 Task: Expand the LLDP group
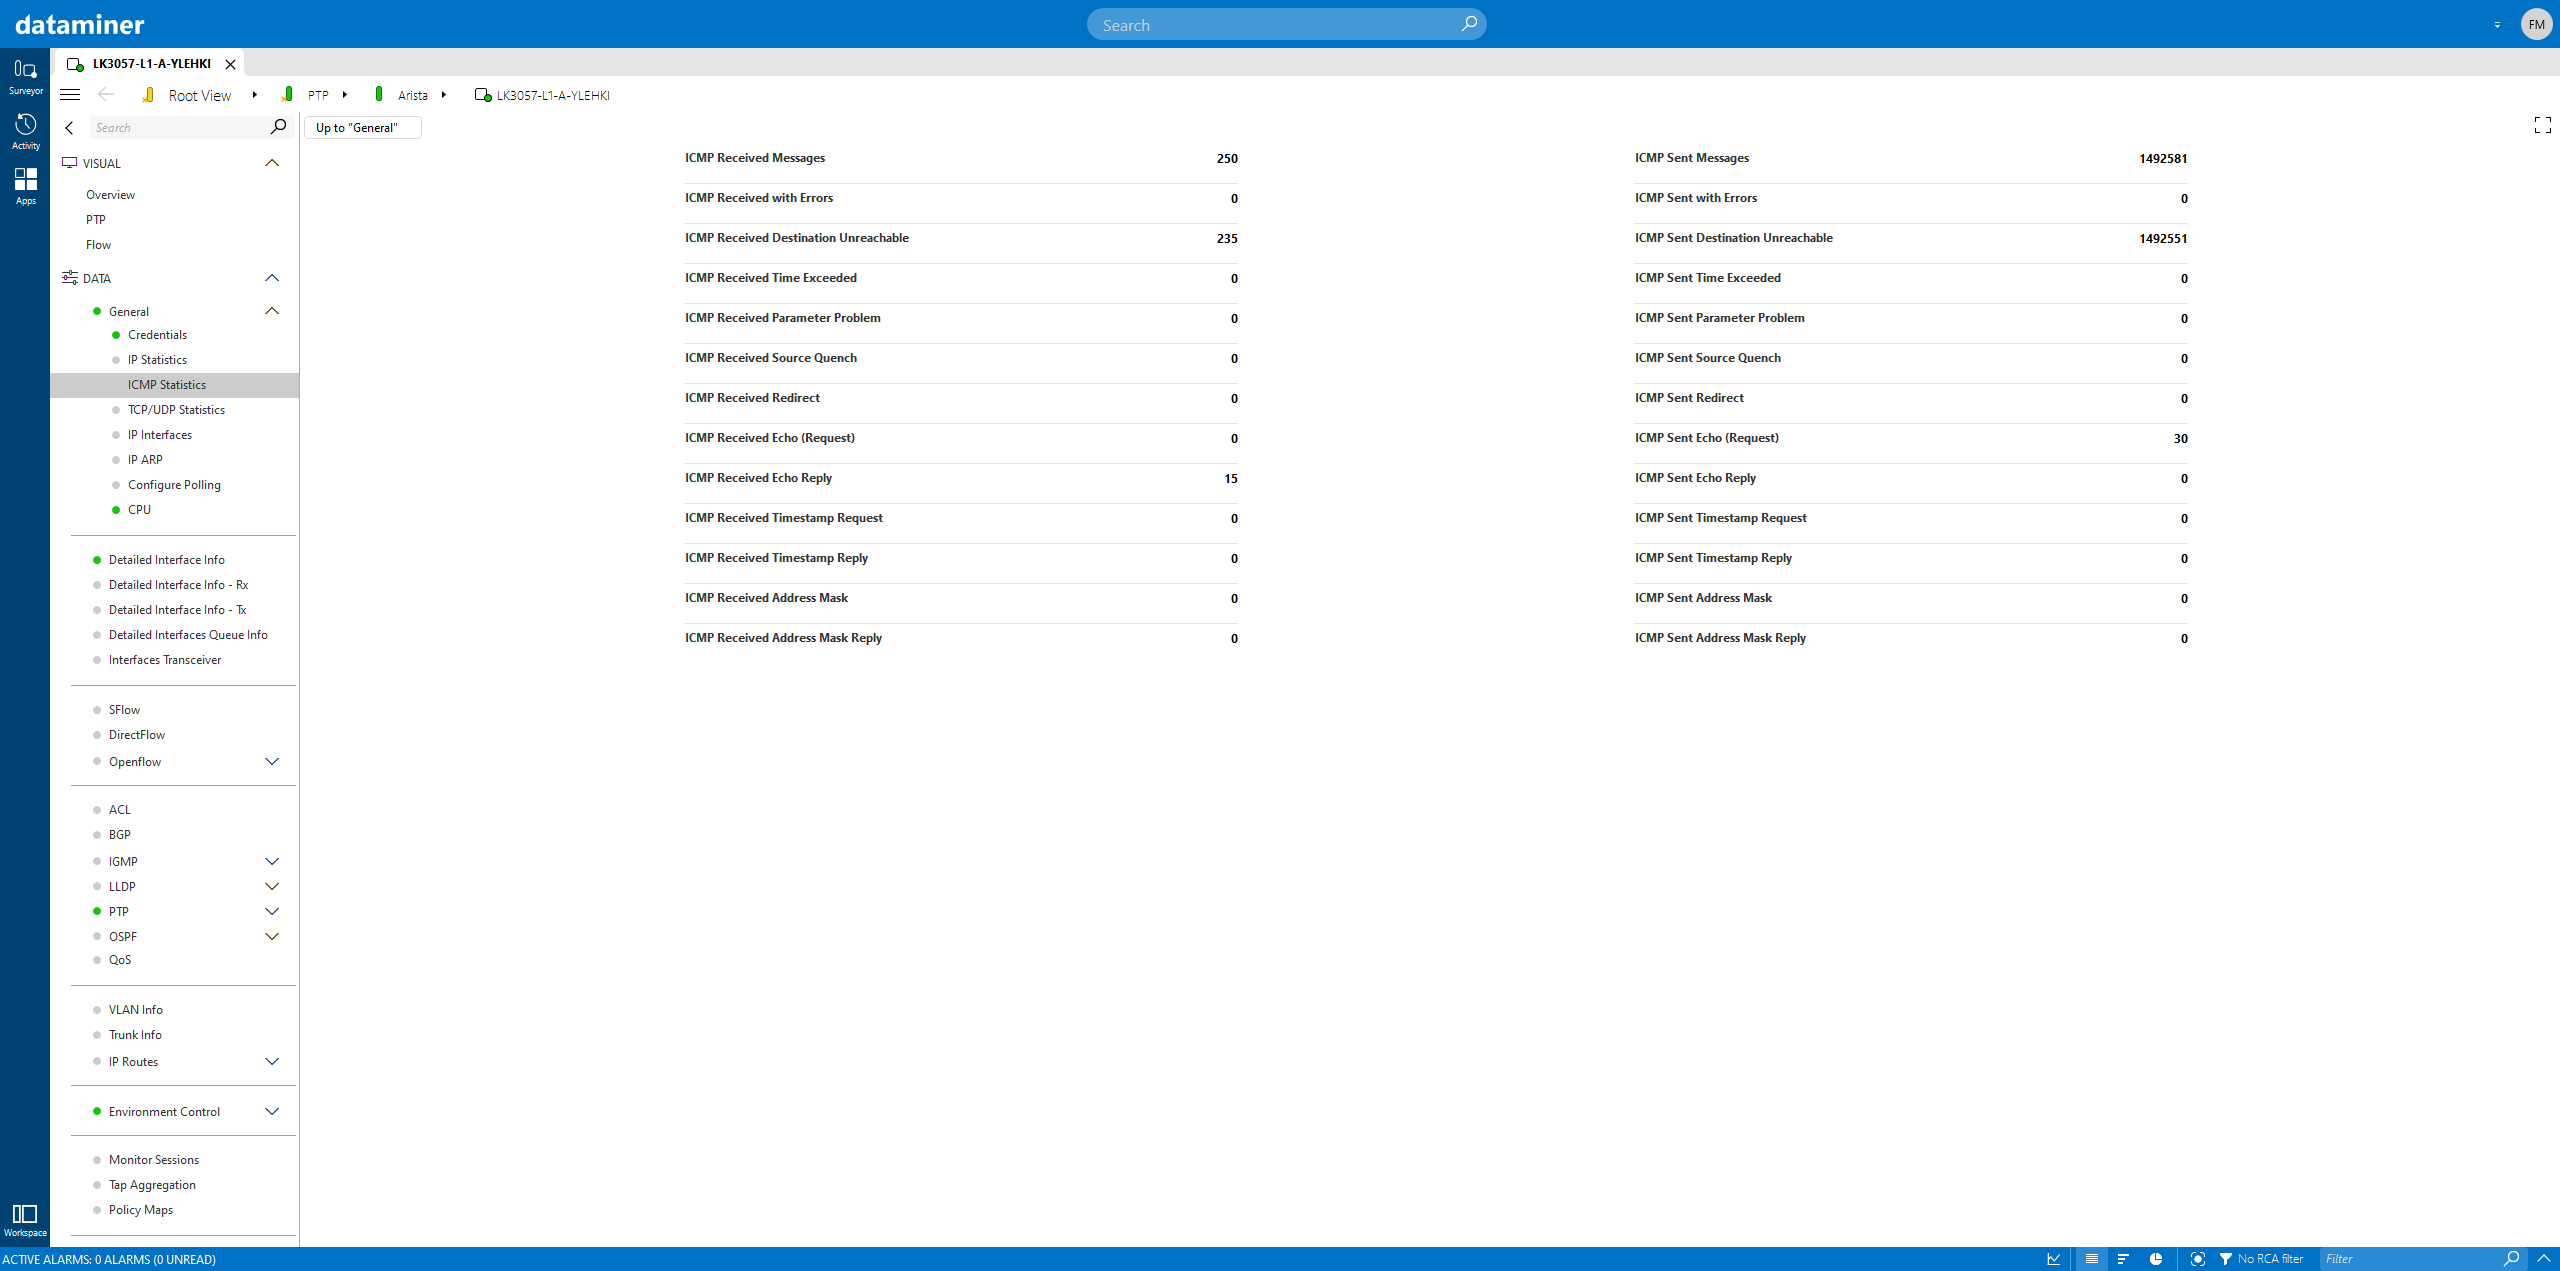[272, 886]
